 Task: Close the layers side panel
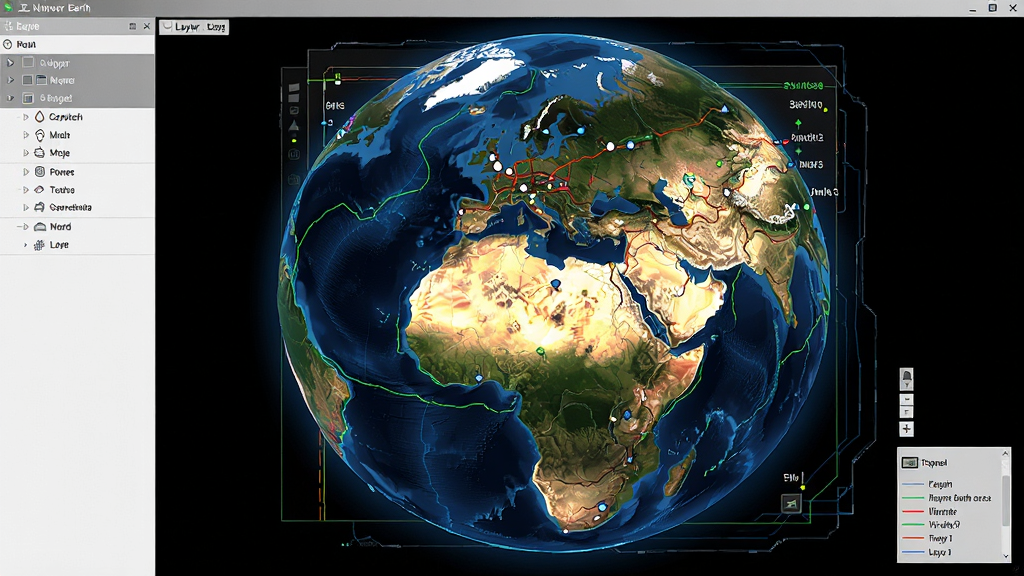146,26
